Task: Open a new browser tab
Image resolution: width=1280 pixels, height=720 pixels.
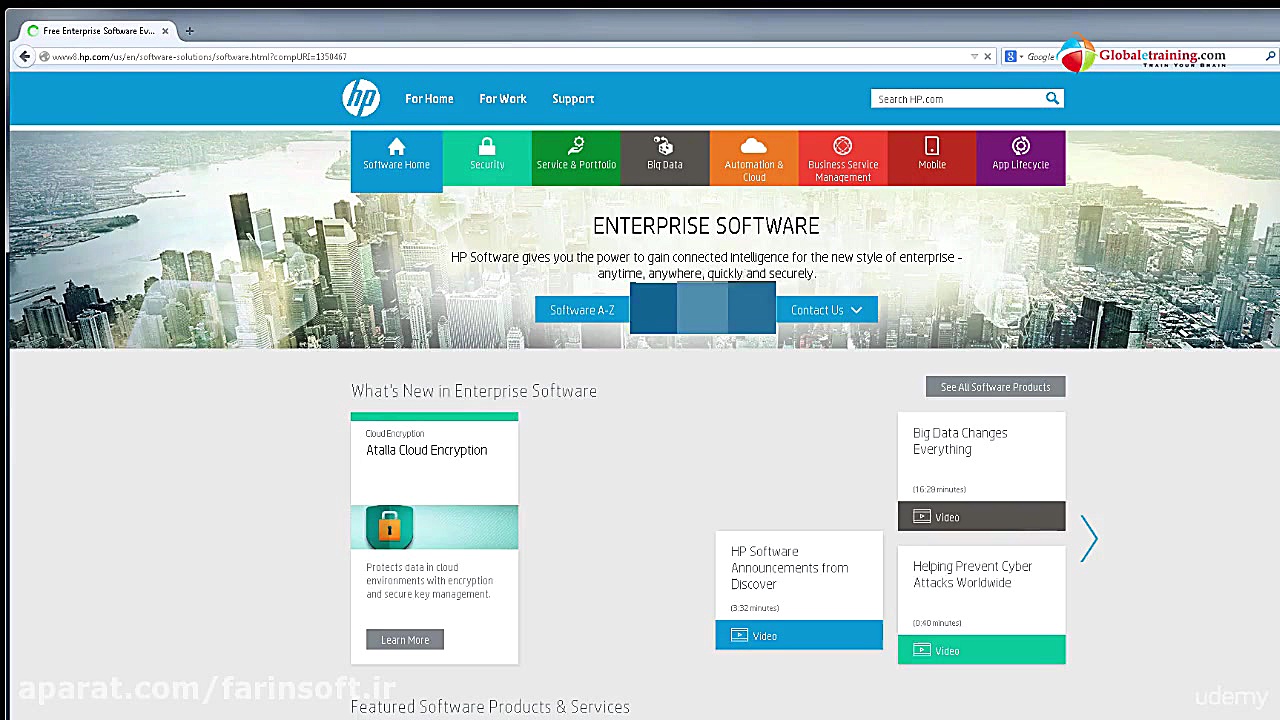Action: [189, 31]
